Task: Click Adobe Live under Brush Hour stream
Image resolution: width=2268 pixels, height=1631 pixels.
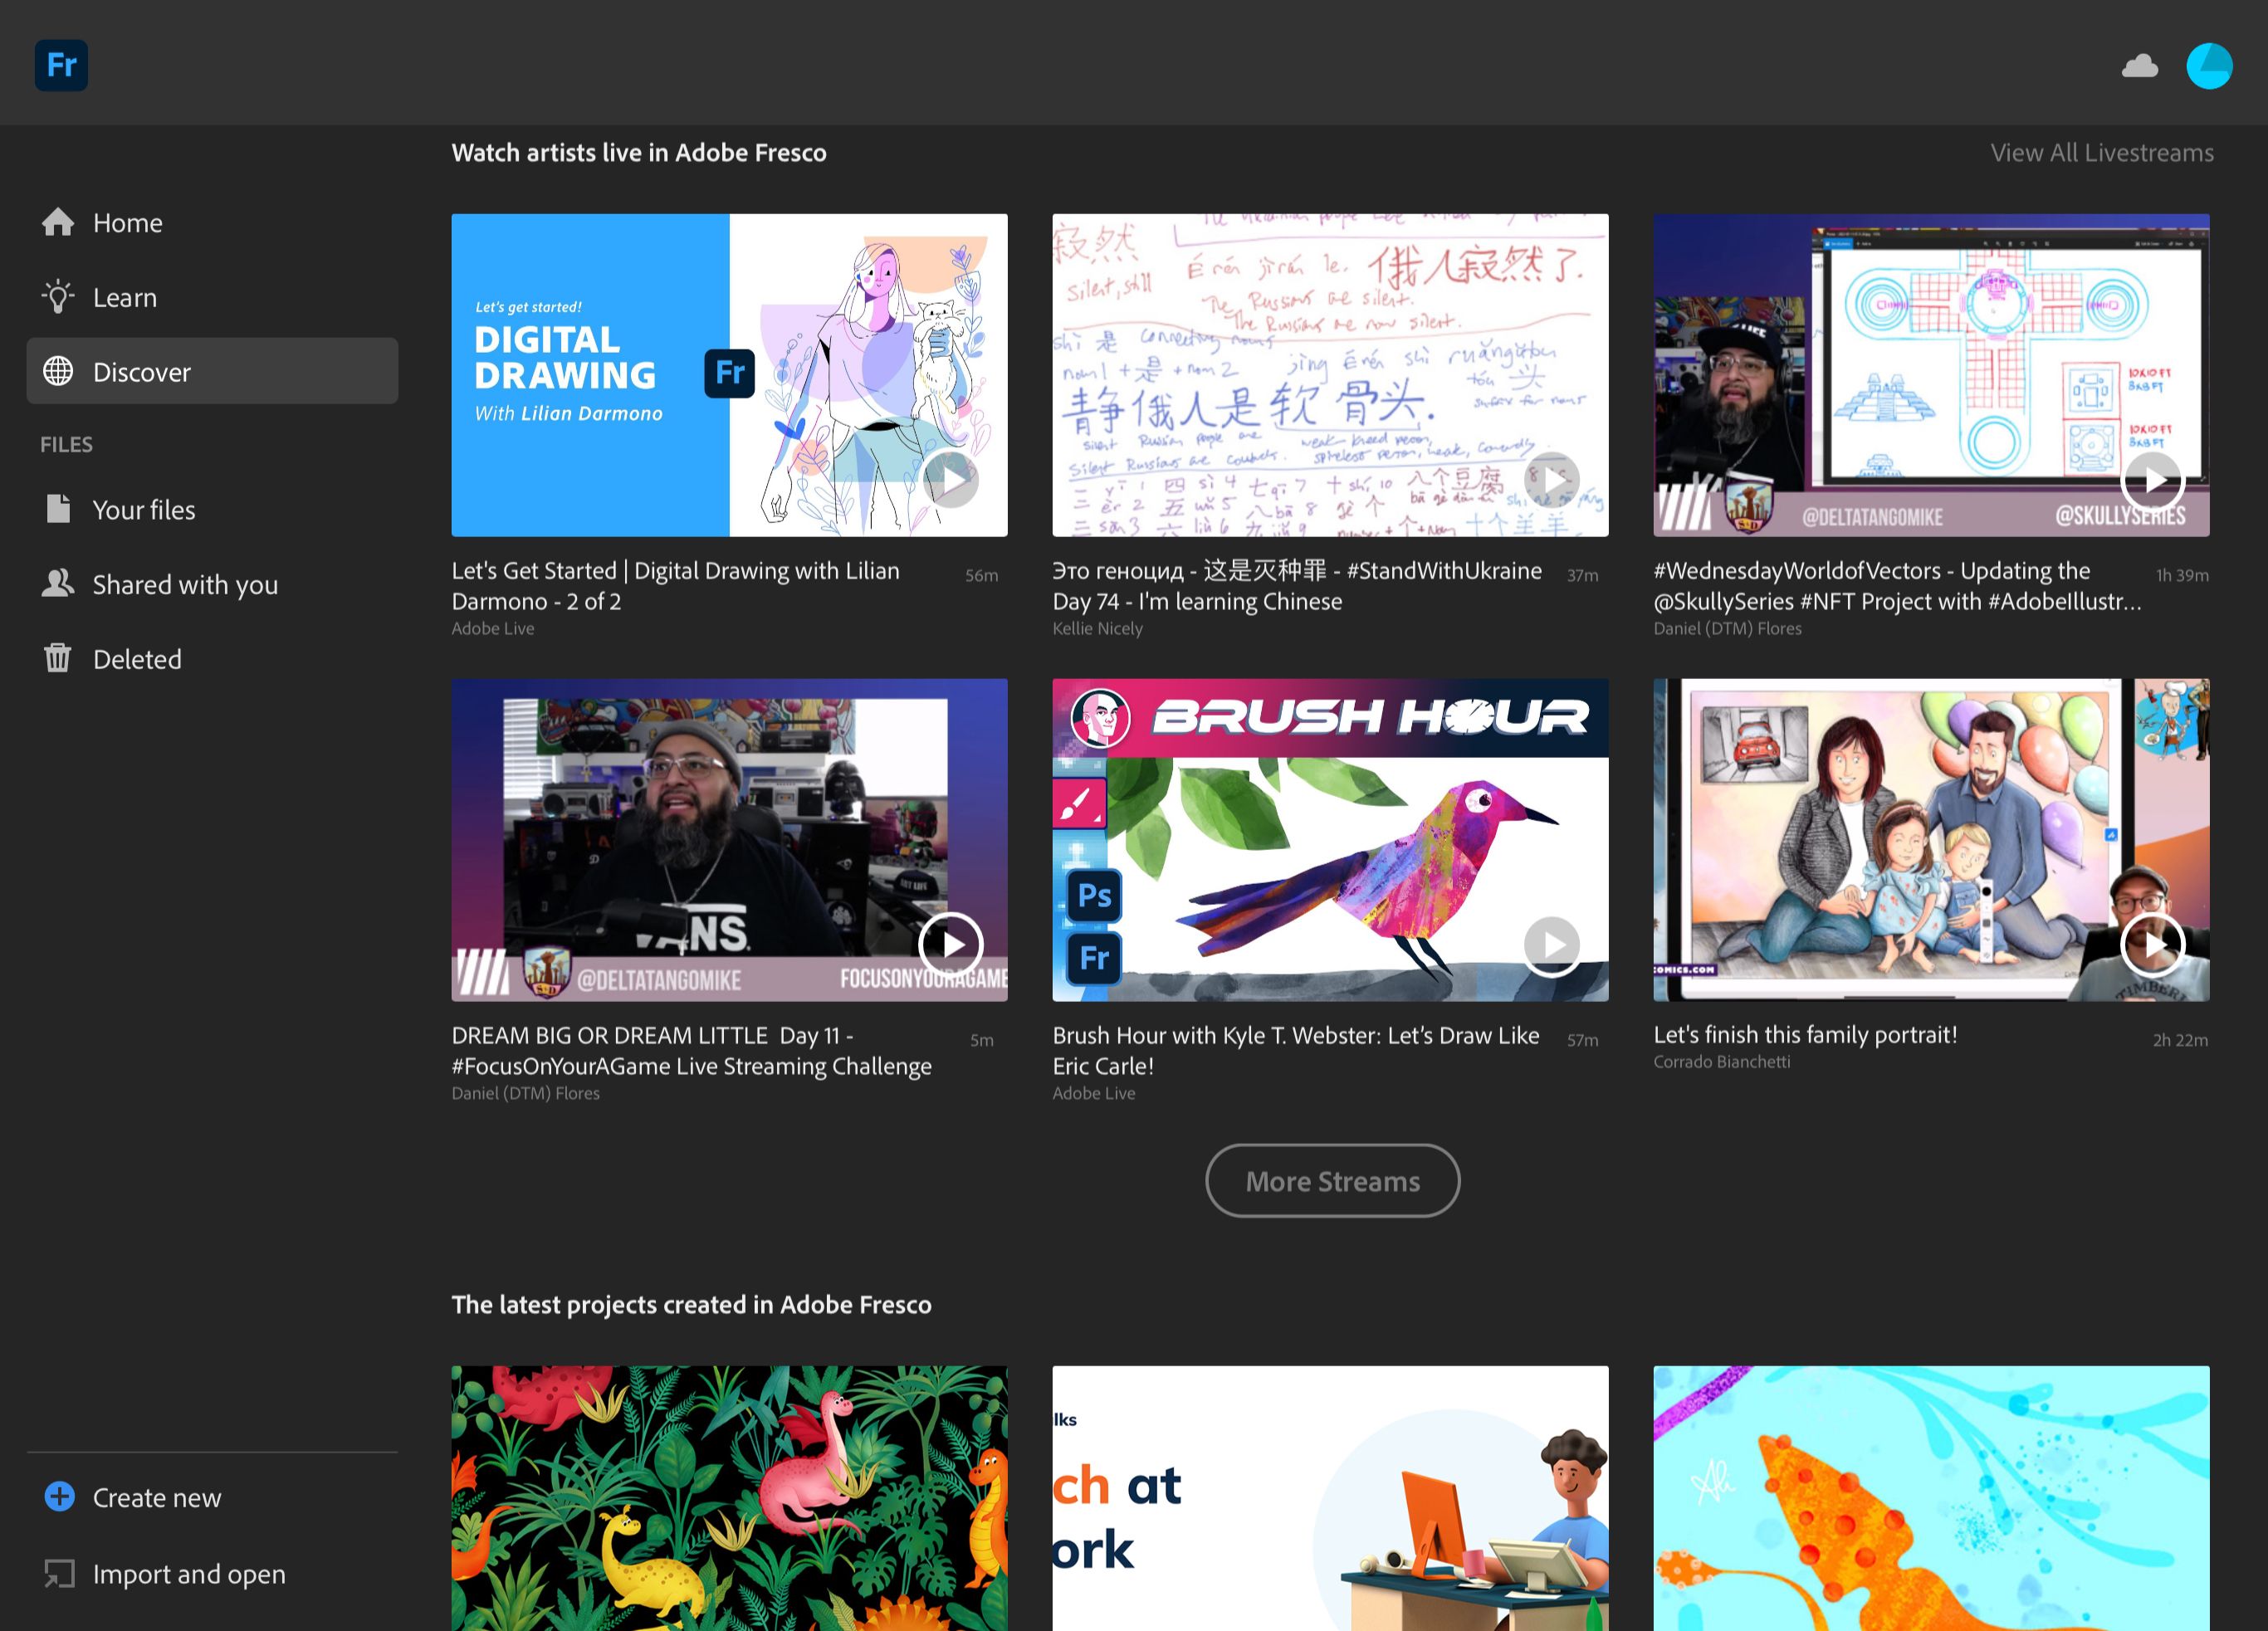Action: pos(1094,1093)
